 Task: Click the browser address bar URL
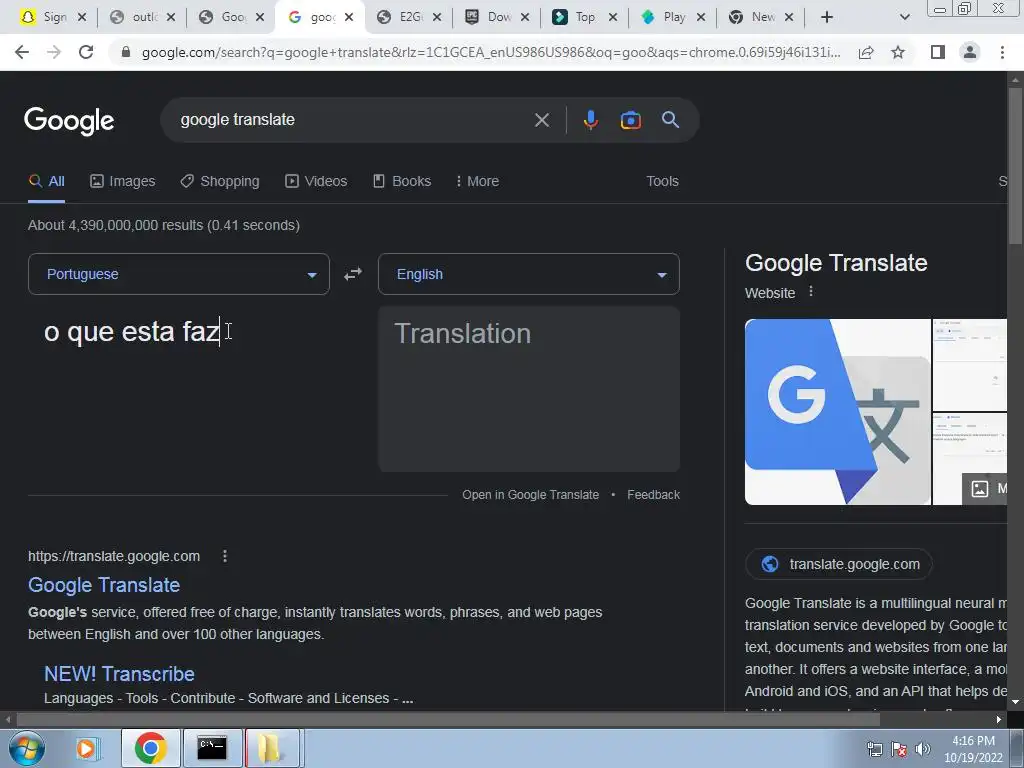coord(491,52)
